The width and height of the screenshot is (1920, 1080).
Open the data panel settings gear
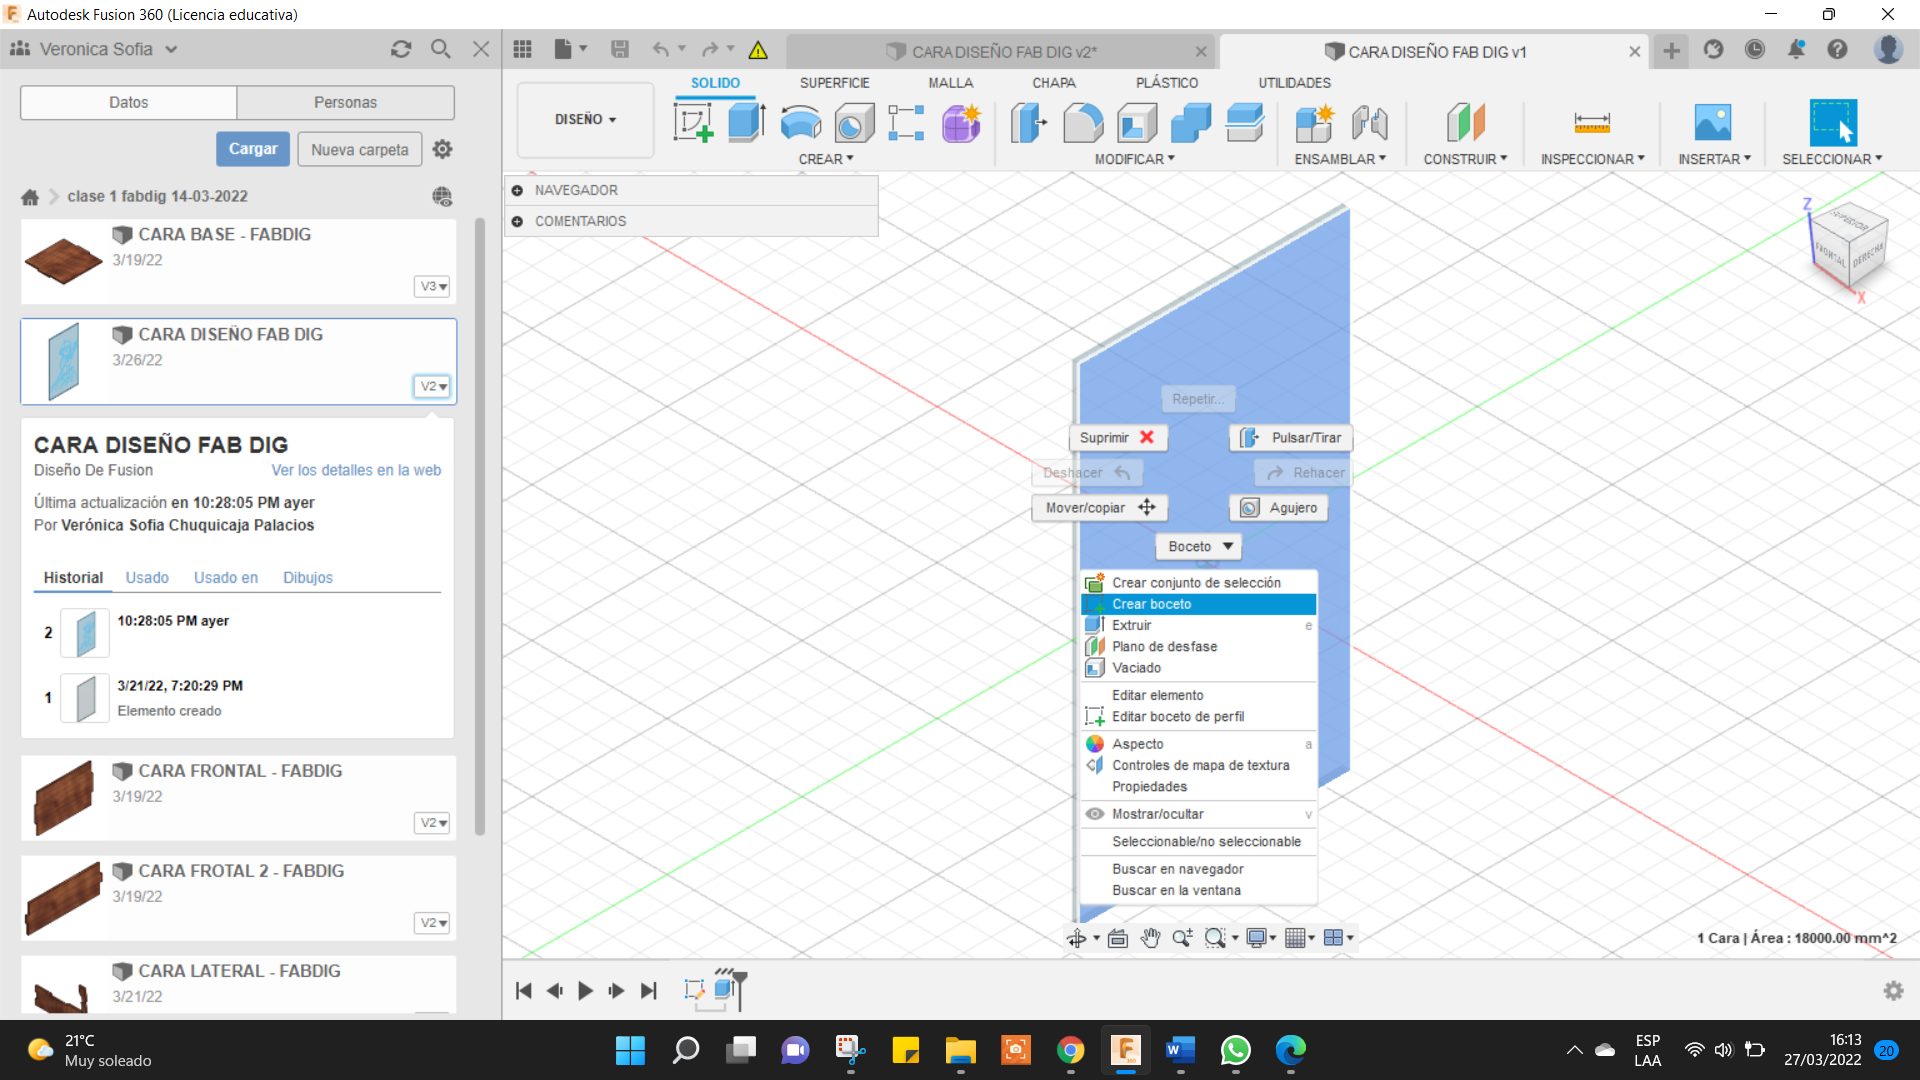point(442,149)
